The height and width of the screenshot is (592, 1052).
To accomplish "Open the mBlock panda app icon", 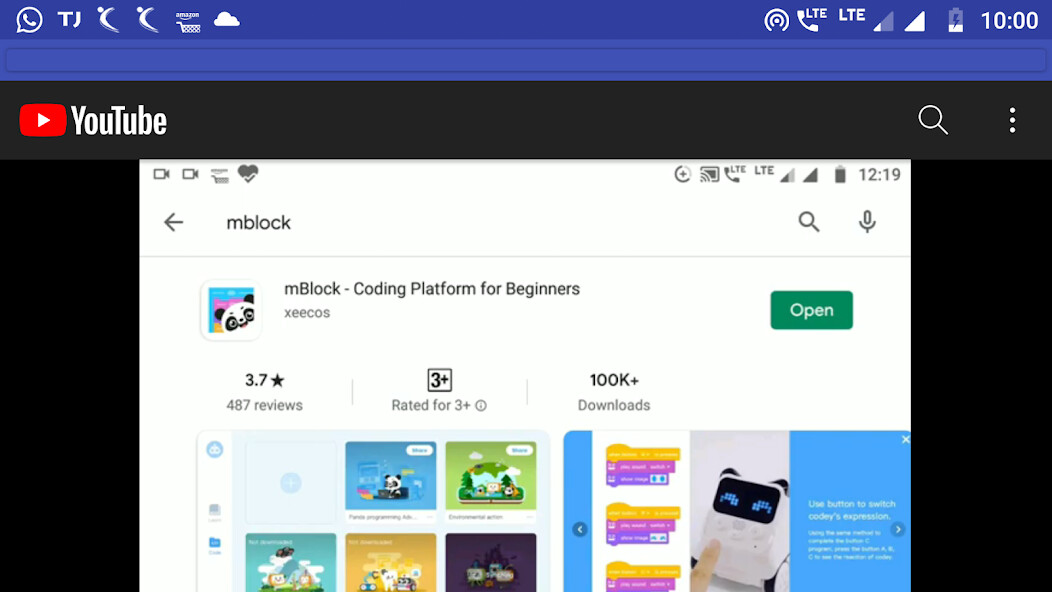I will 231,310.
